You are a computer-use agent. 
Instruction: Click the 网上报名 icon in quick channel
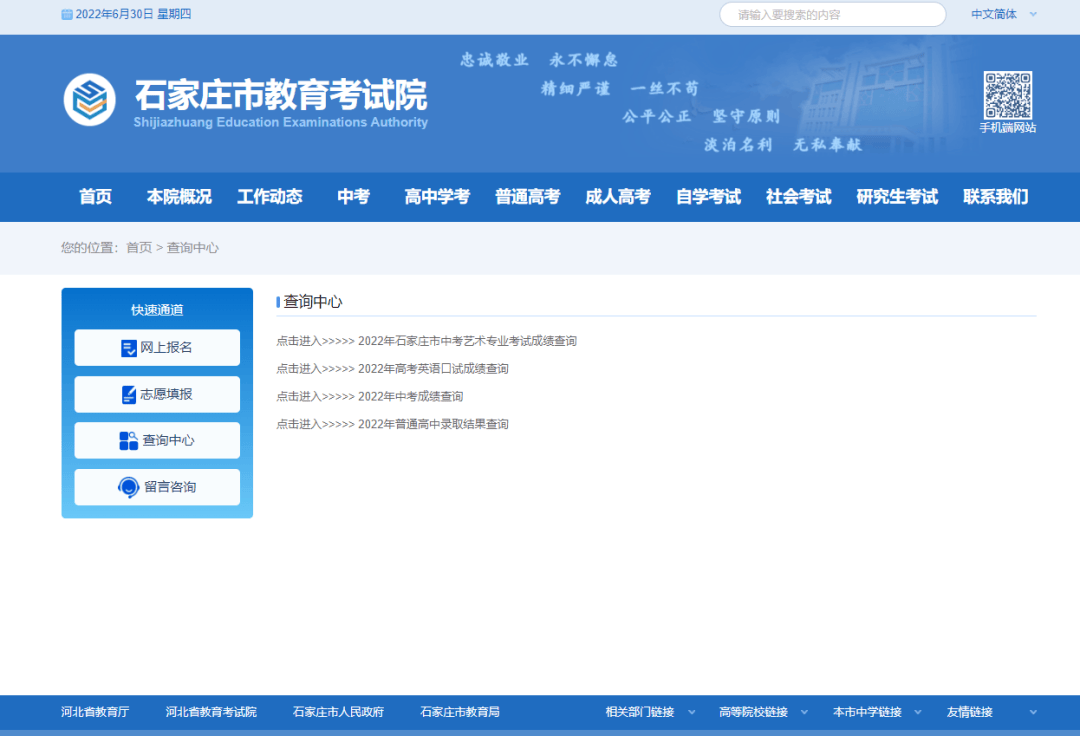tap(128, 348)
